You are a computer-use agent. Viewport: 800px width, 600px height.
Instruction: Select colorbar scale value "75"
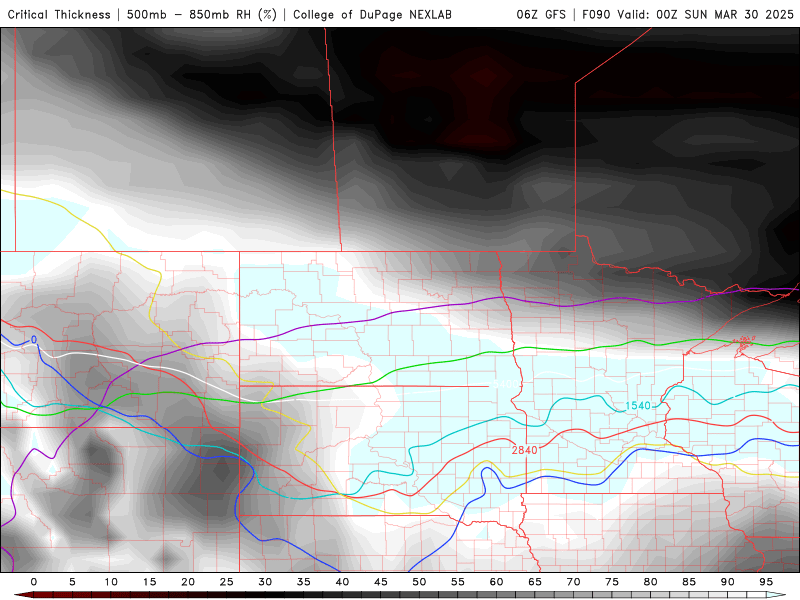point(612,582)
